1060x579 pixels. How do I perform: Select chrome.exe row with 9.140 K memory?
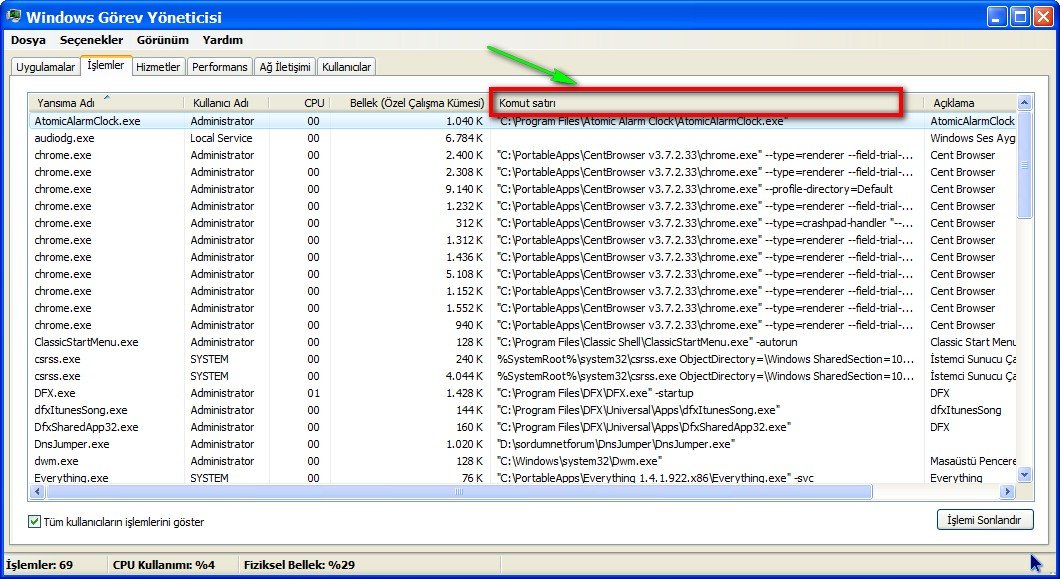pos(523,189)
